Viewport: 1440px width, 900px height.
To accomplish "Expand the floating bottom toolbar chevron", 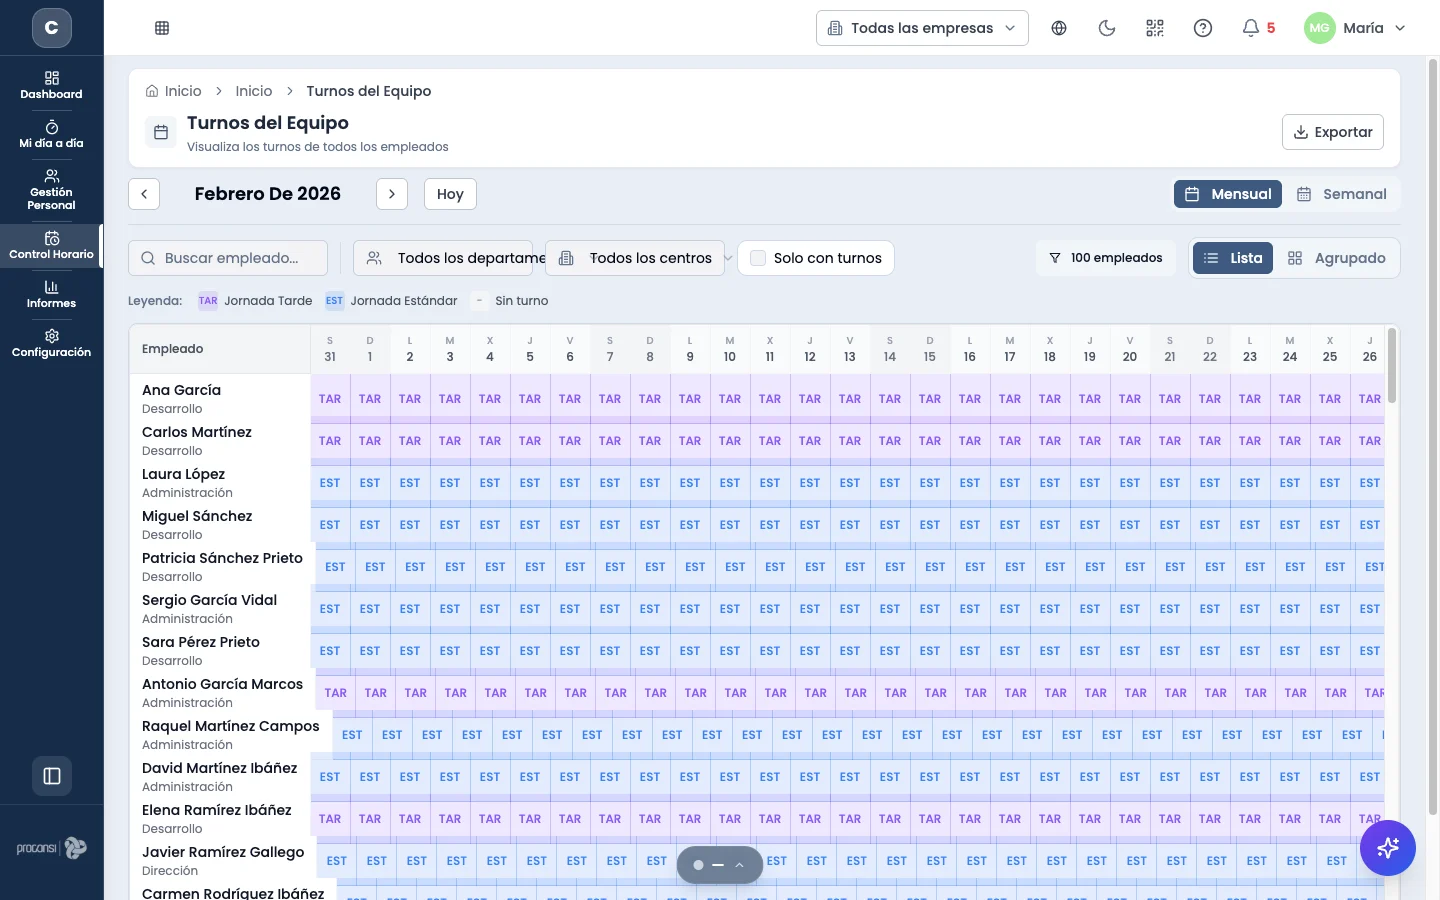I will pyautogui.click(x=739, y=865).
